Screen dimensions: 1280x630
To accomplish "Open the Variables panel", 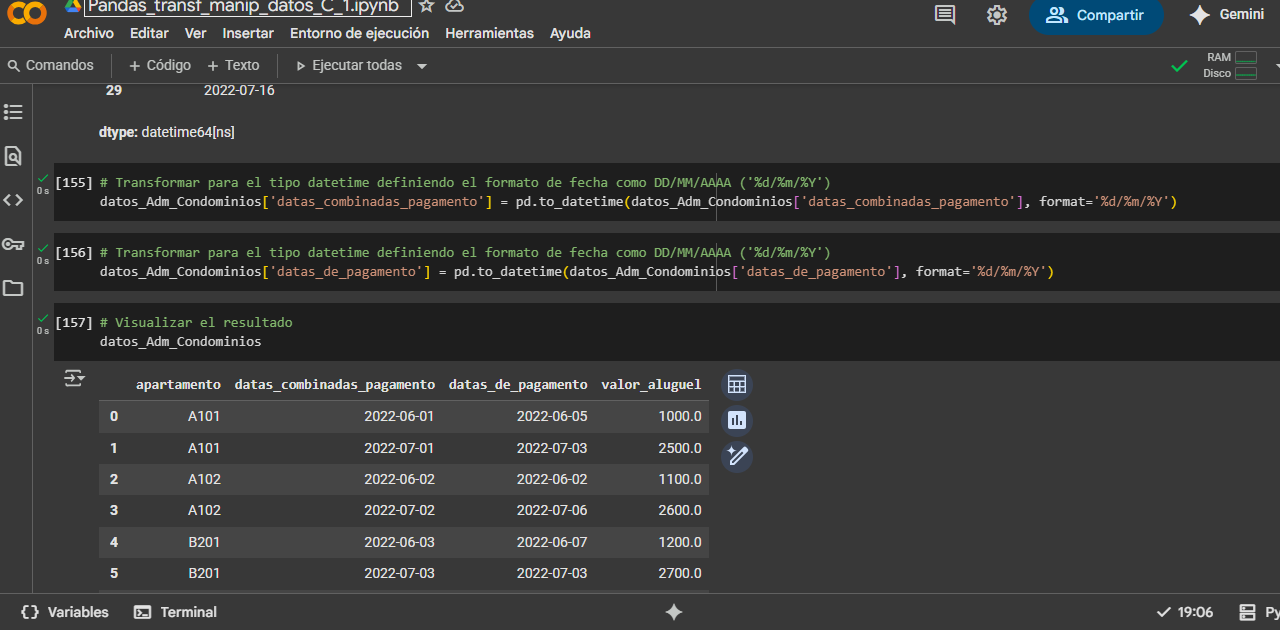I will (64, 612).
